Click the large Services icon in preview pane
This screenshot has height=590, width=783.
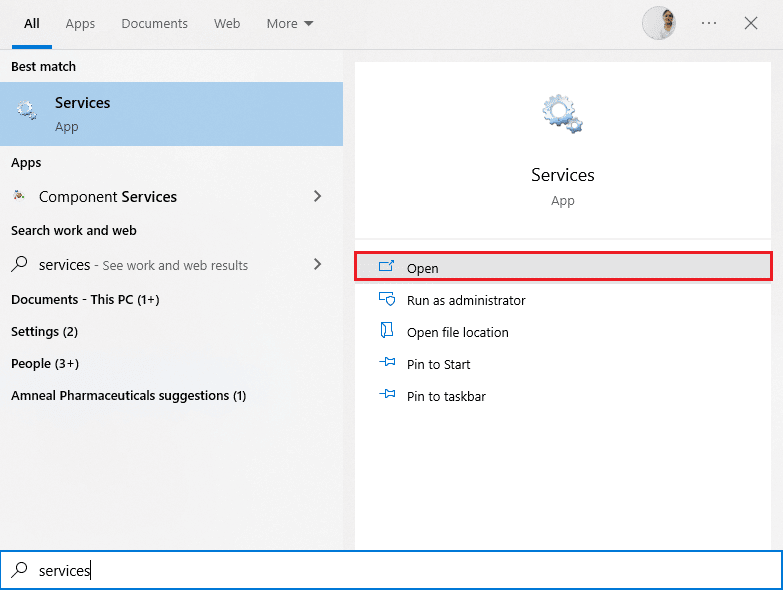pos(562,115)
